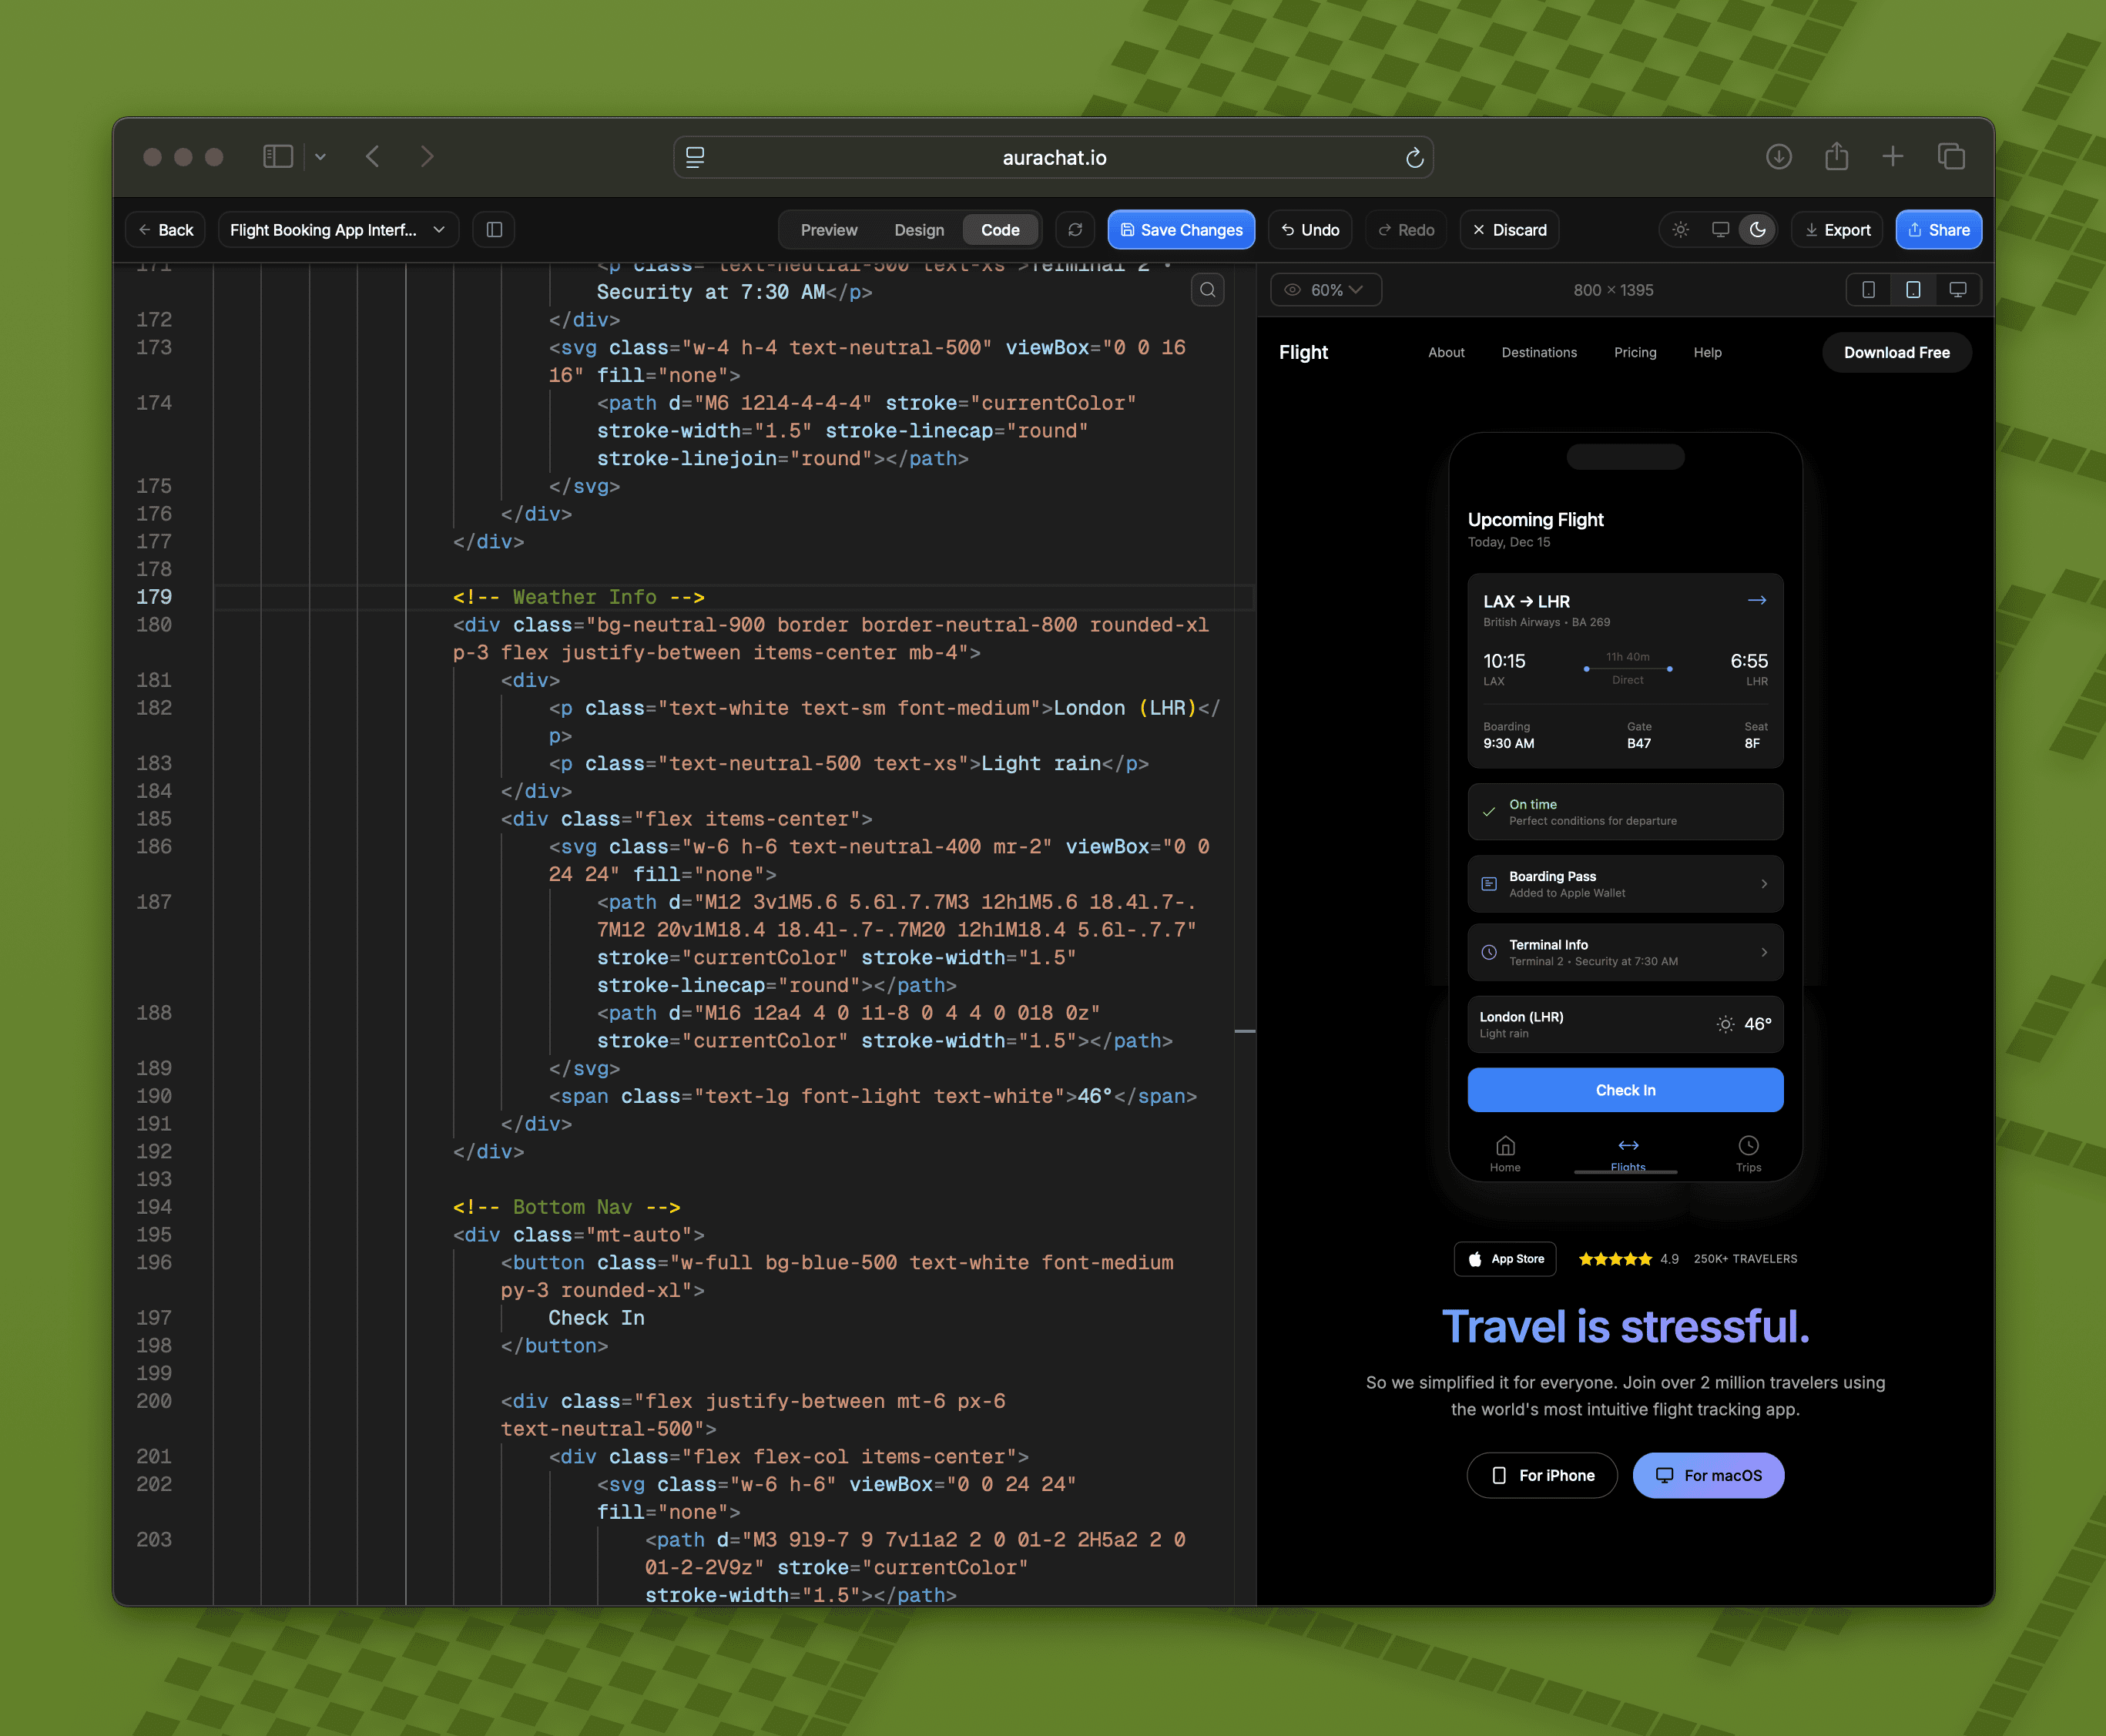The height and width of the screenshot is (1736, 2106).
Task: Show tab overview icon
Action: (x=1951, y=157)
